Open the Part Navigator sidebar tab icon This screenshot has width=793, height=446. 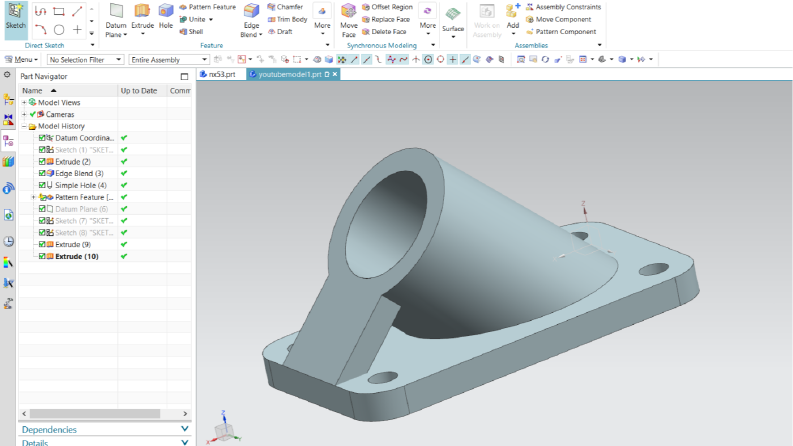click(8, 141)
